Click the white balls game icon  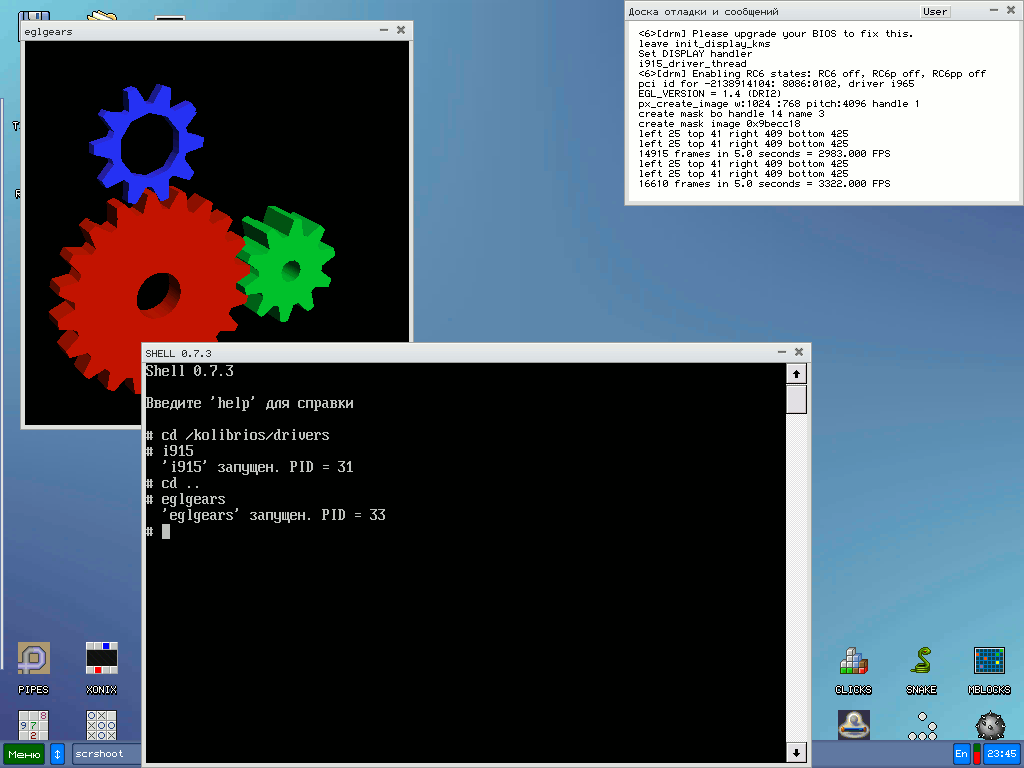click(x=921, y=727)
